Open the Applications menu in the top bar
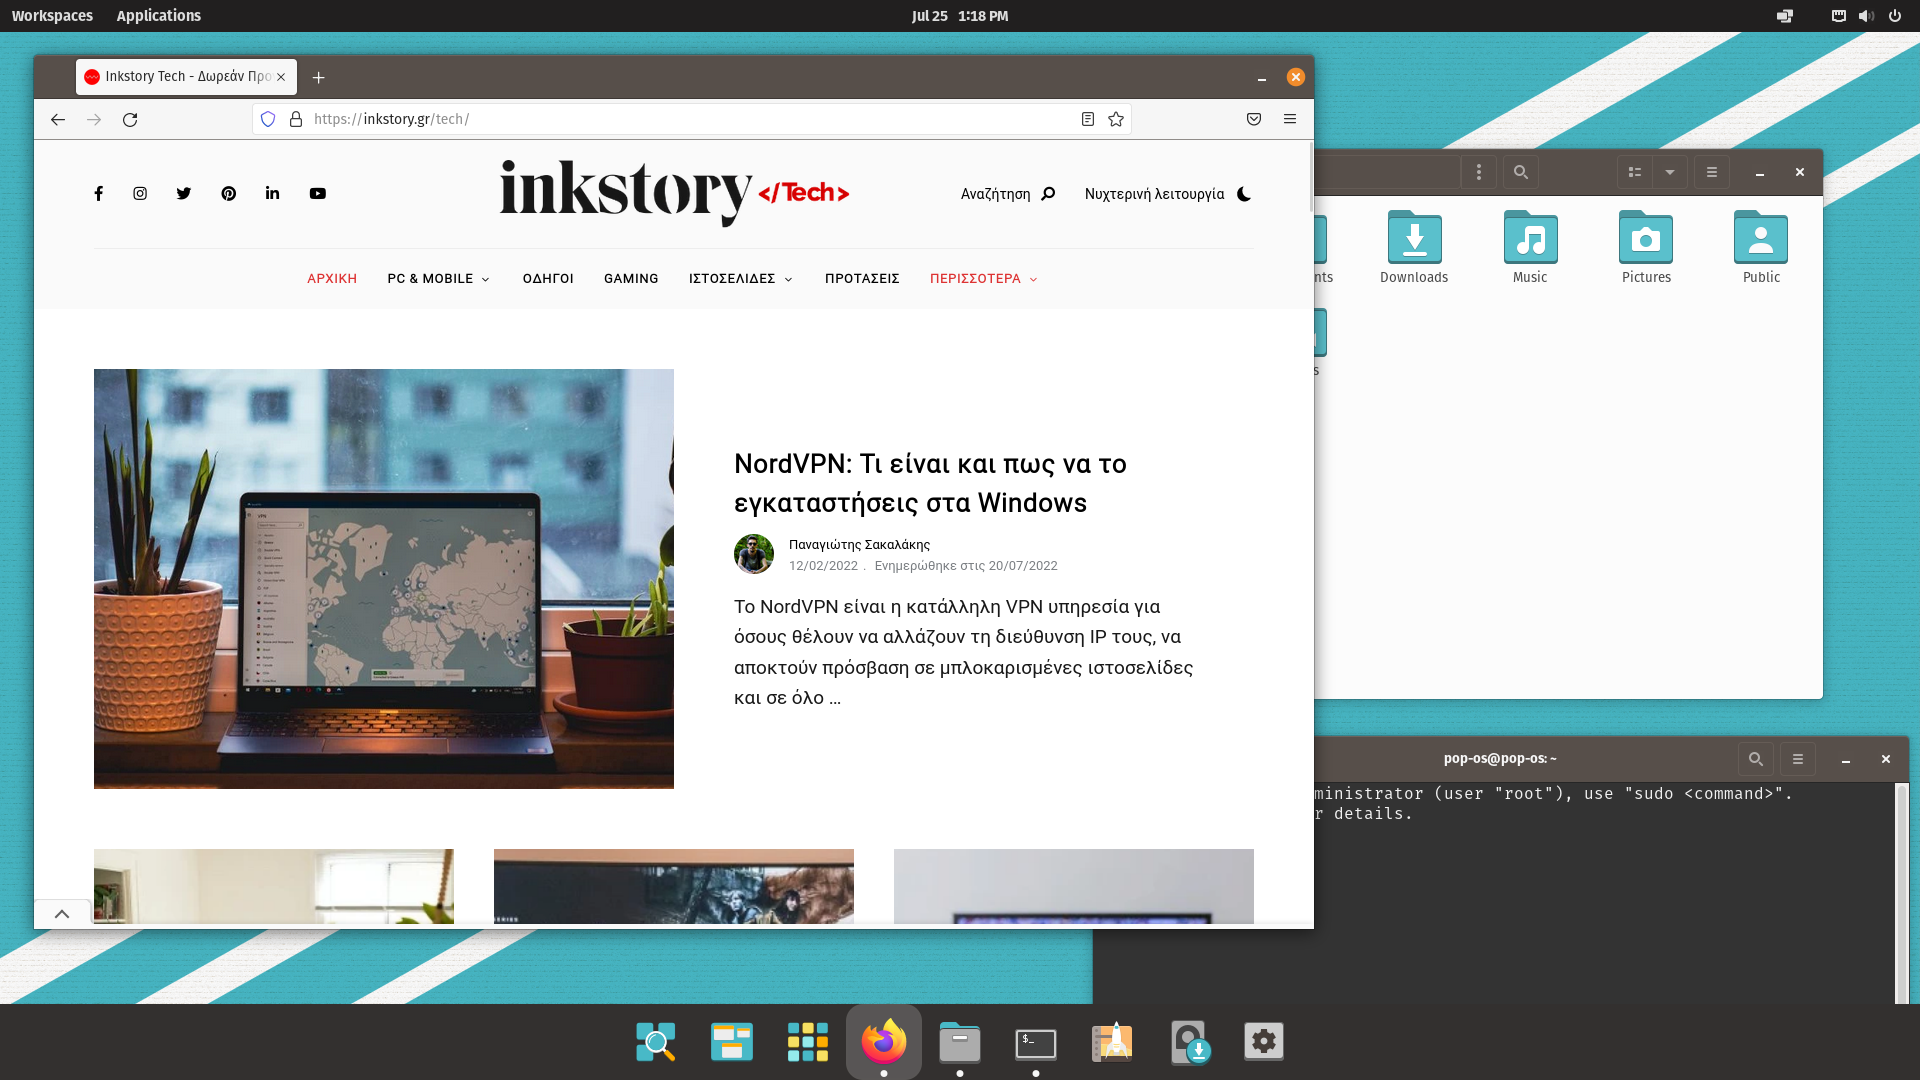Screen dimensions: 1920x1080 (x=158, y=15)
